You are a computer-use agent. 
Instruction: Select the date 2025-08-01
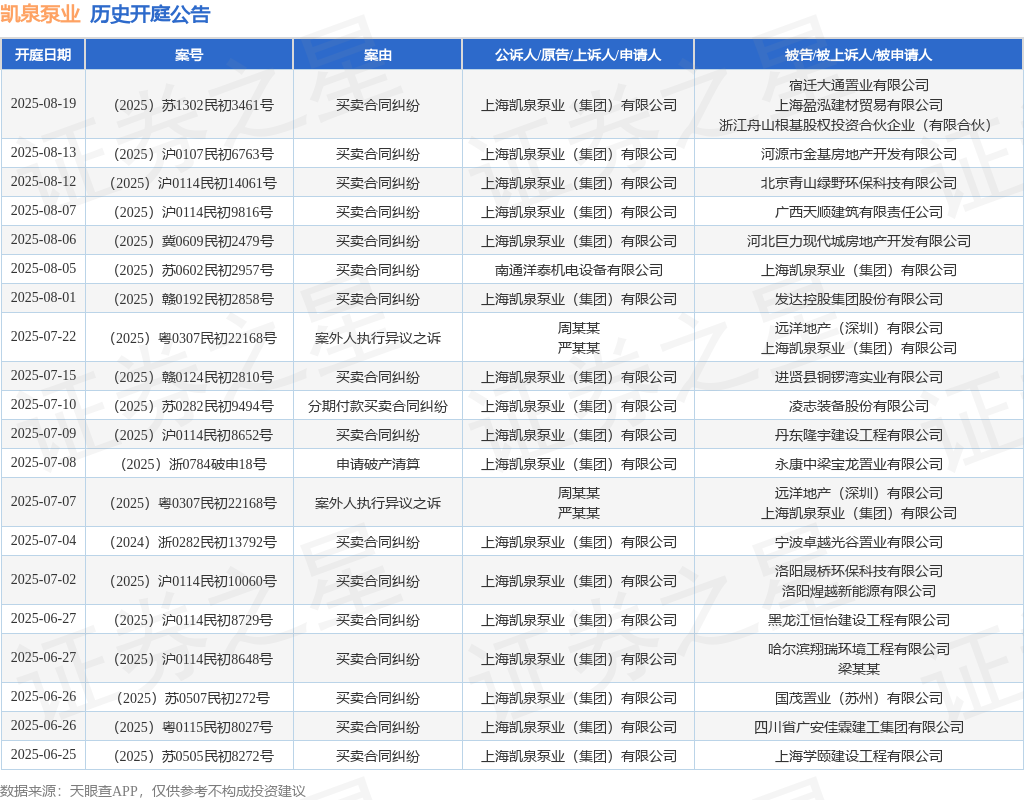(x=43, y=297)
